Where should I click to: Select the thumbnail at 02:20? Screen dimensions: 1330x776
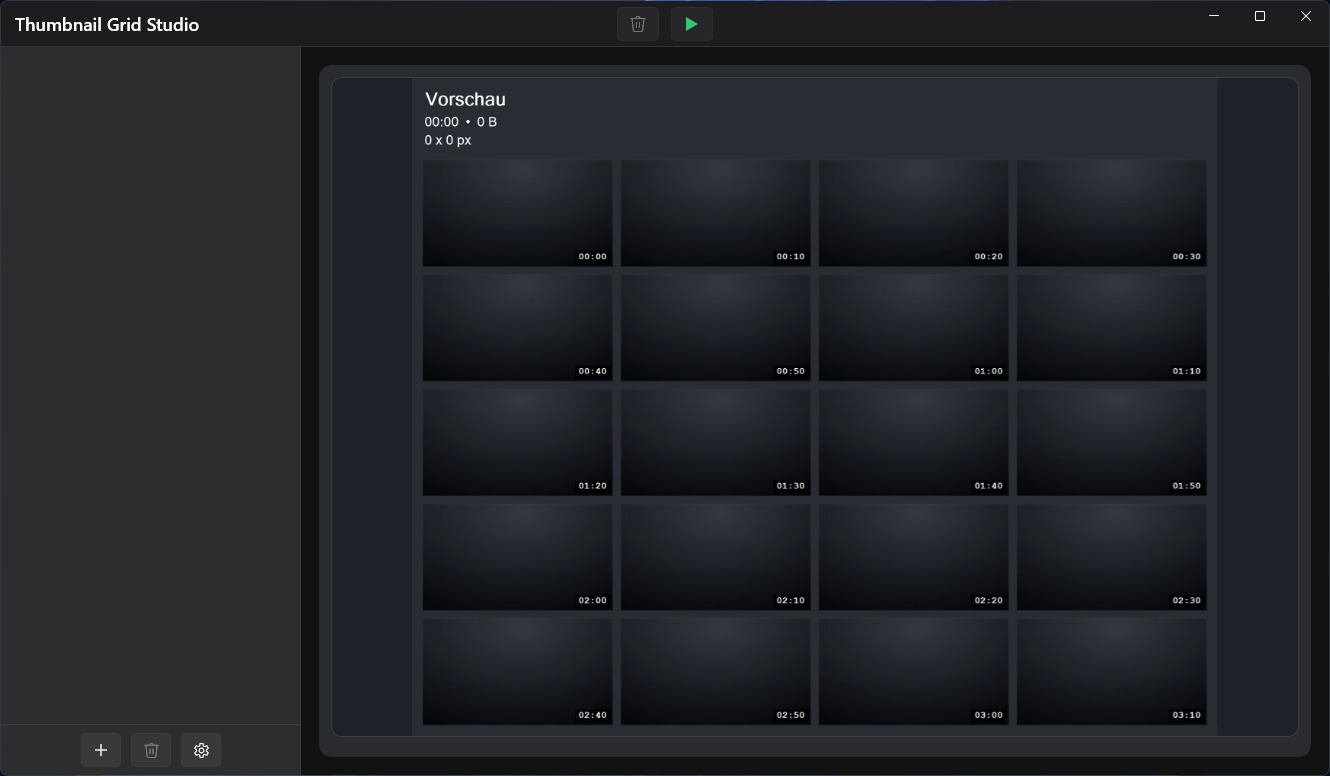click(x=913, y=557)
